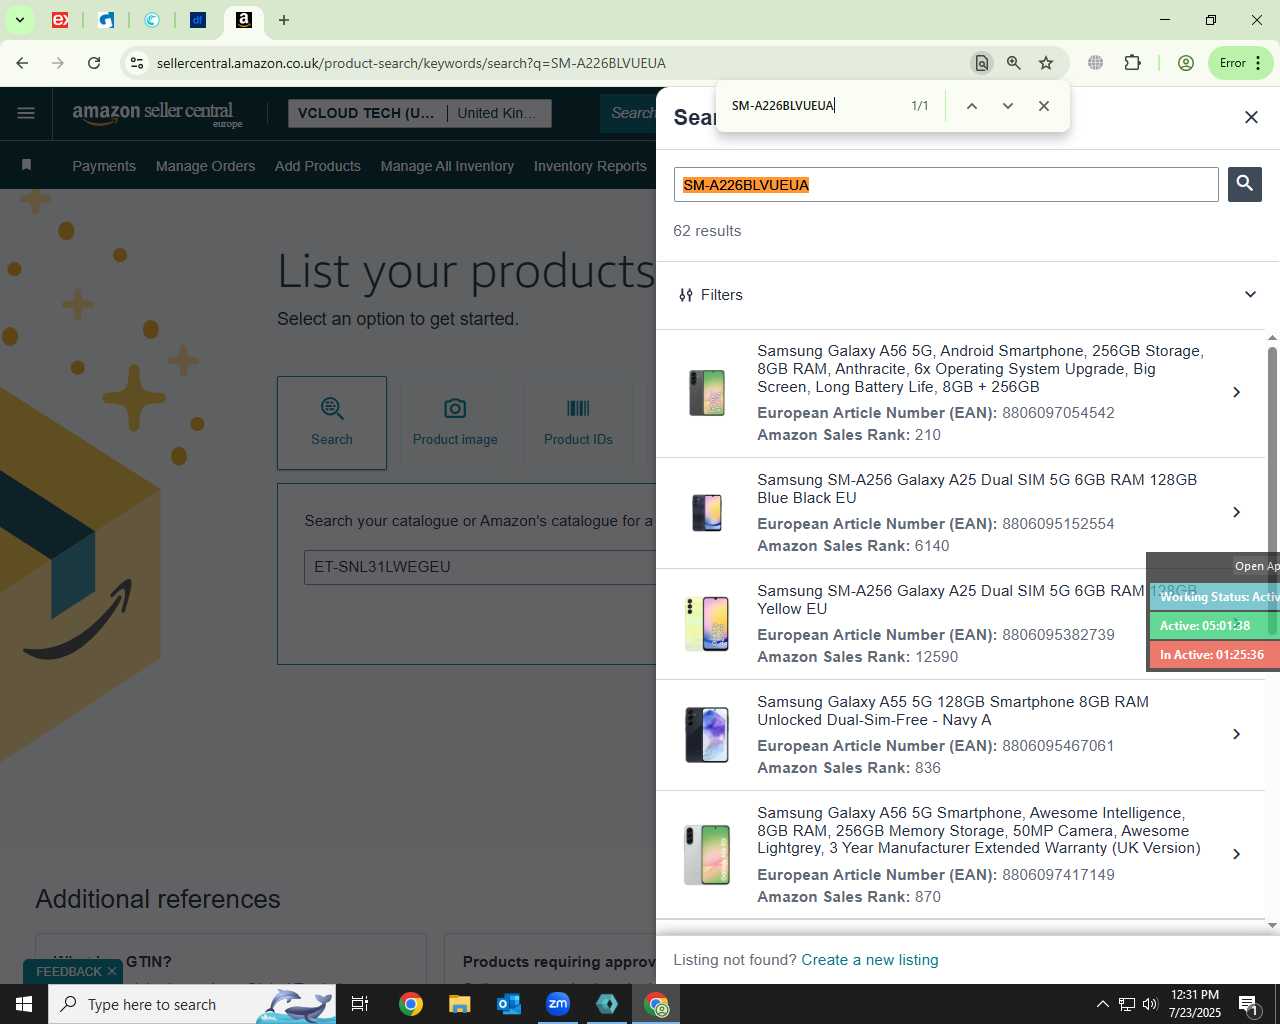Open the Manage Orders menu

205,166
